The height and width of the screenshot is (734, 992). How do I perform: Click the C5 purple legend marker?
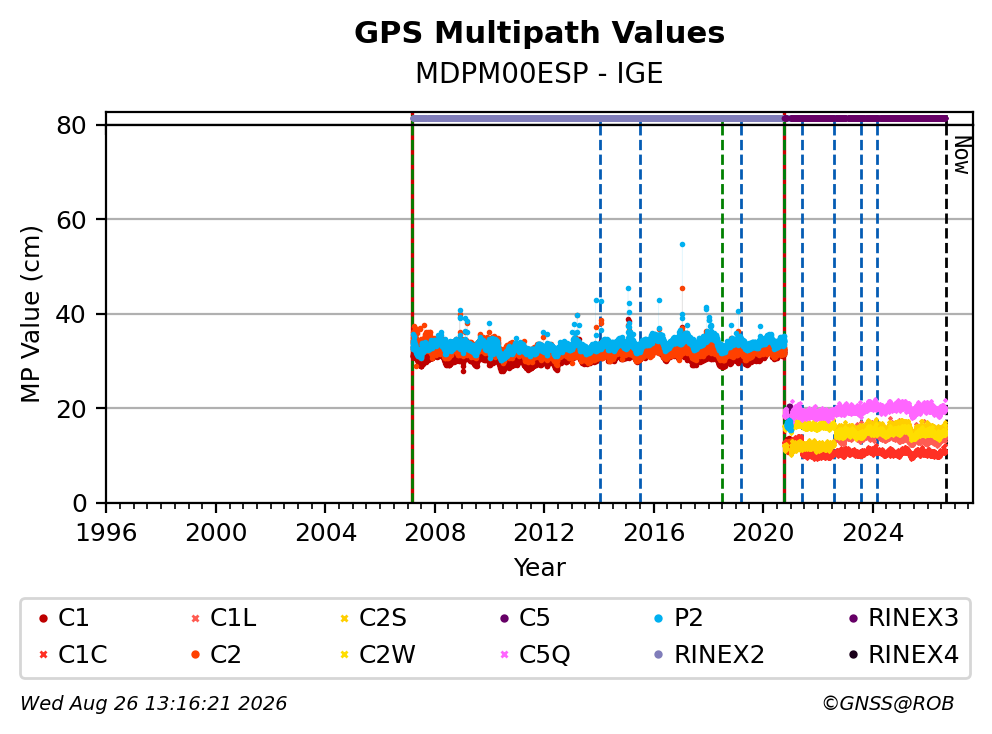[x=504, y=619]
